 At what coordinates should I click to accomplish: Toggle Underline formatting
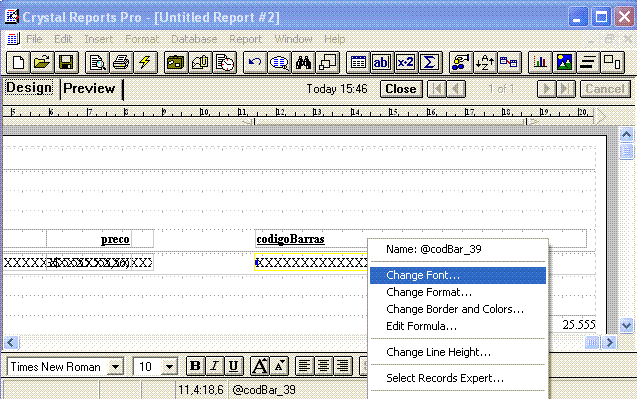(x=234, y=366)
